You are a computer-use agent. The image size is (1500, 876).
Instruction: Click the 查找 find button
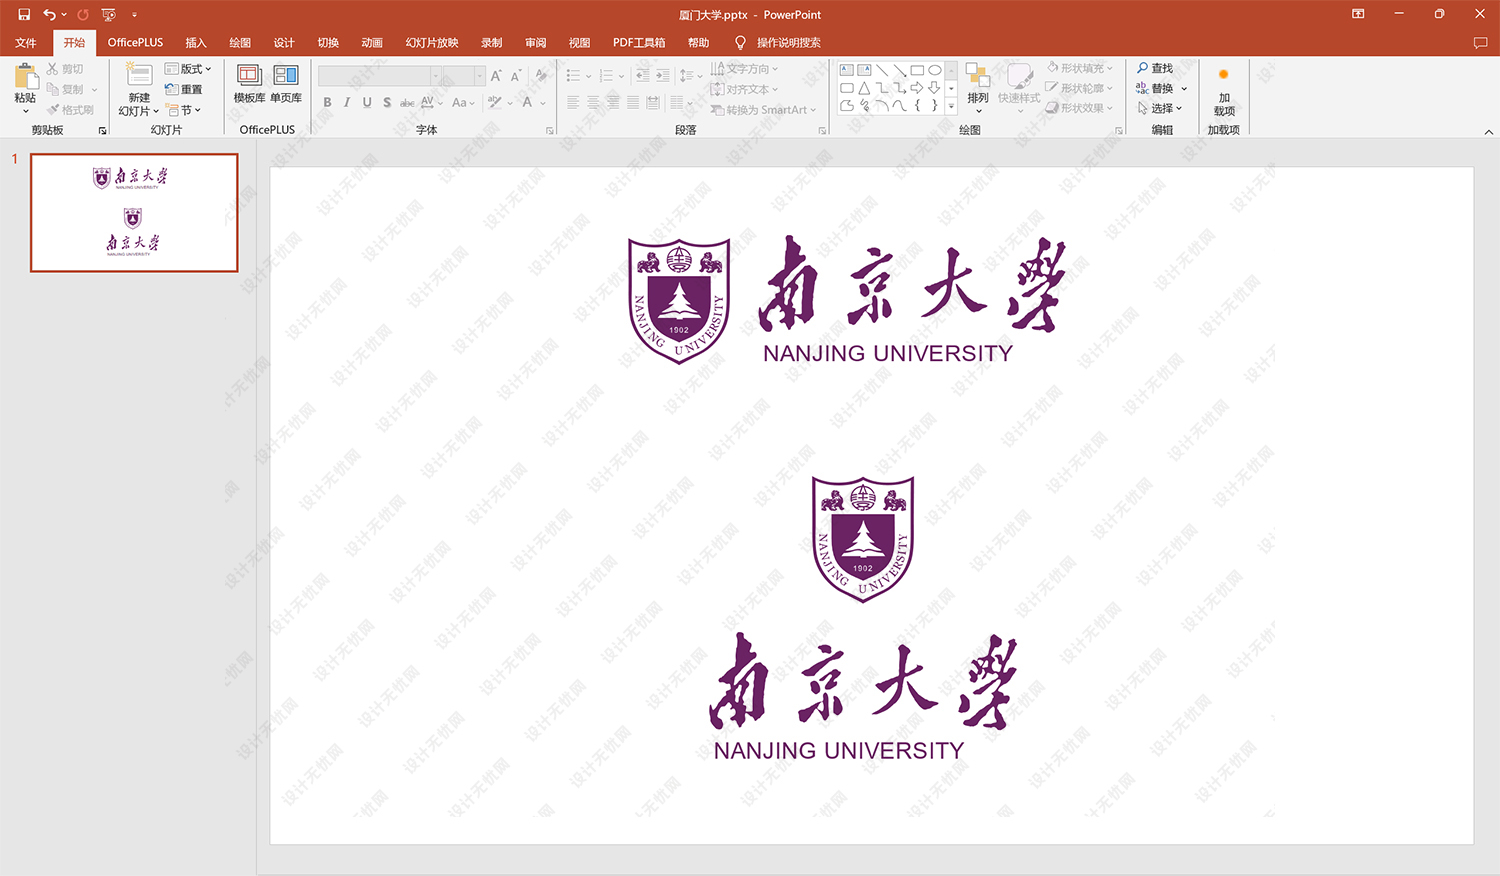(x=1155, y=68)
